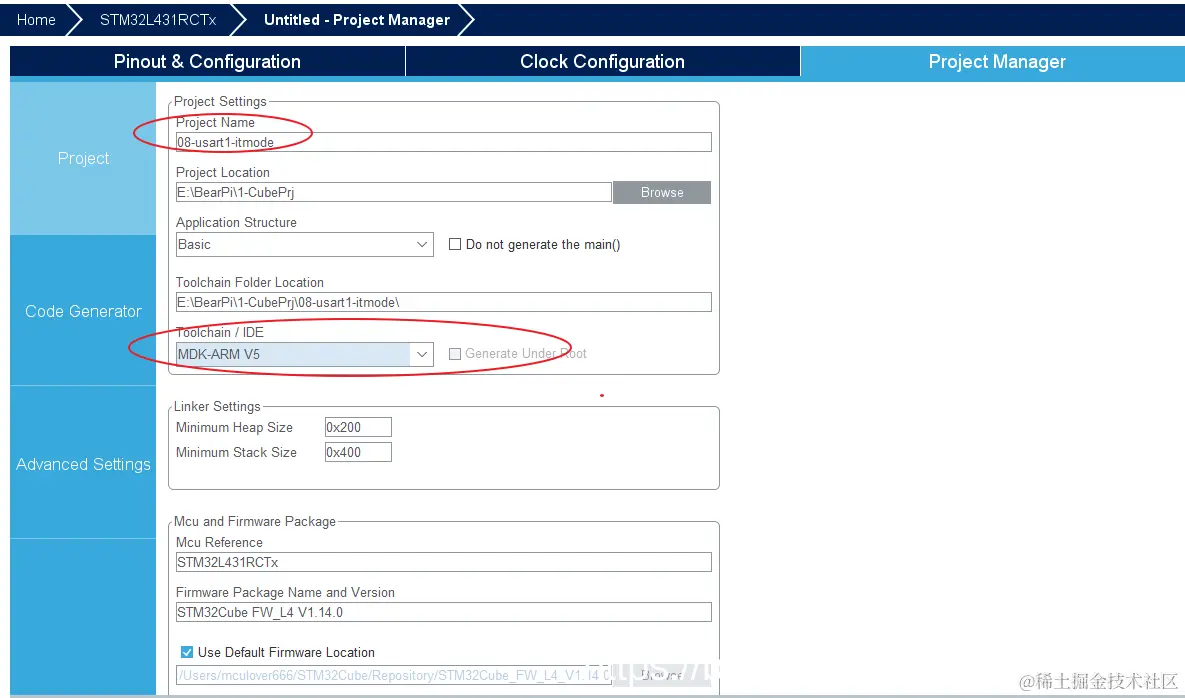Toggle Generate Under Root checkbox
The height and width of the screenshot is (698, 1185).
pos(455,354)
